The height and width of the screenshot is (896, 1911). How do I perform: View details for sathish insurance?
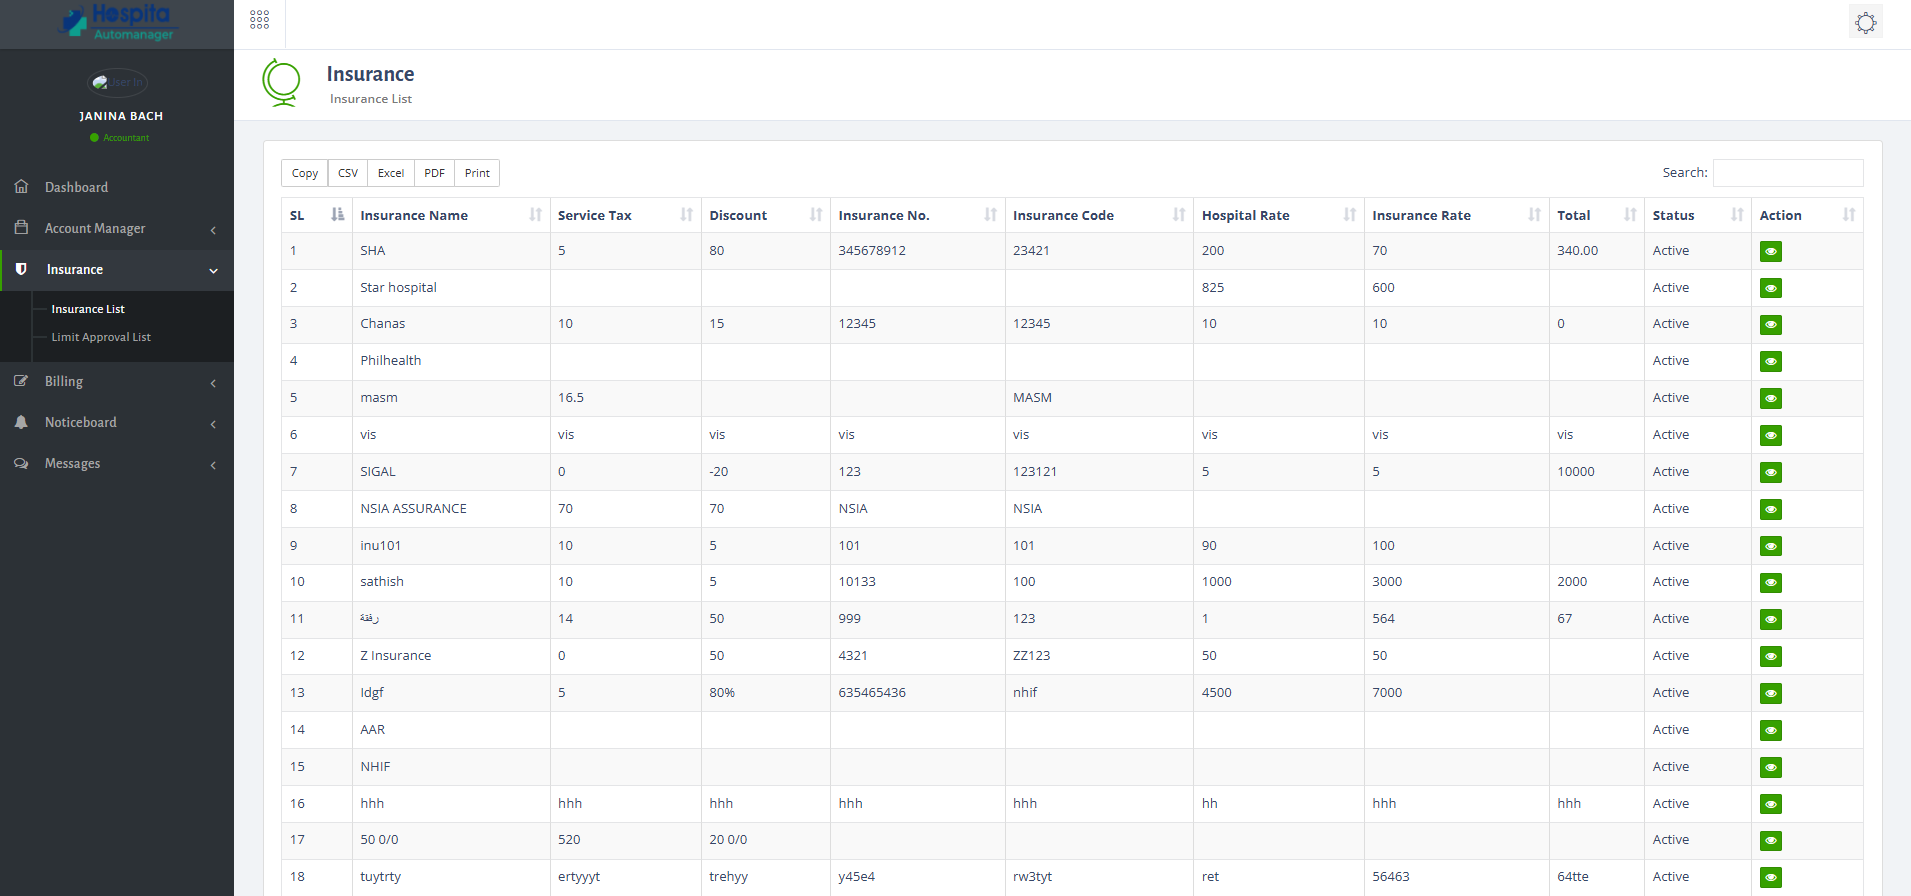[x=1771, y=583]
